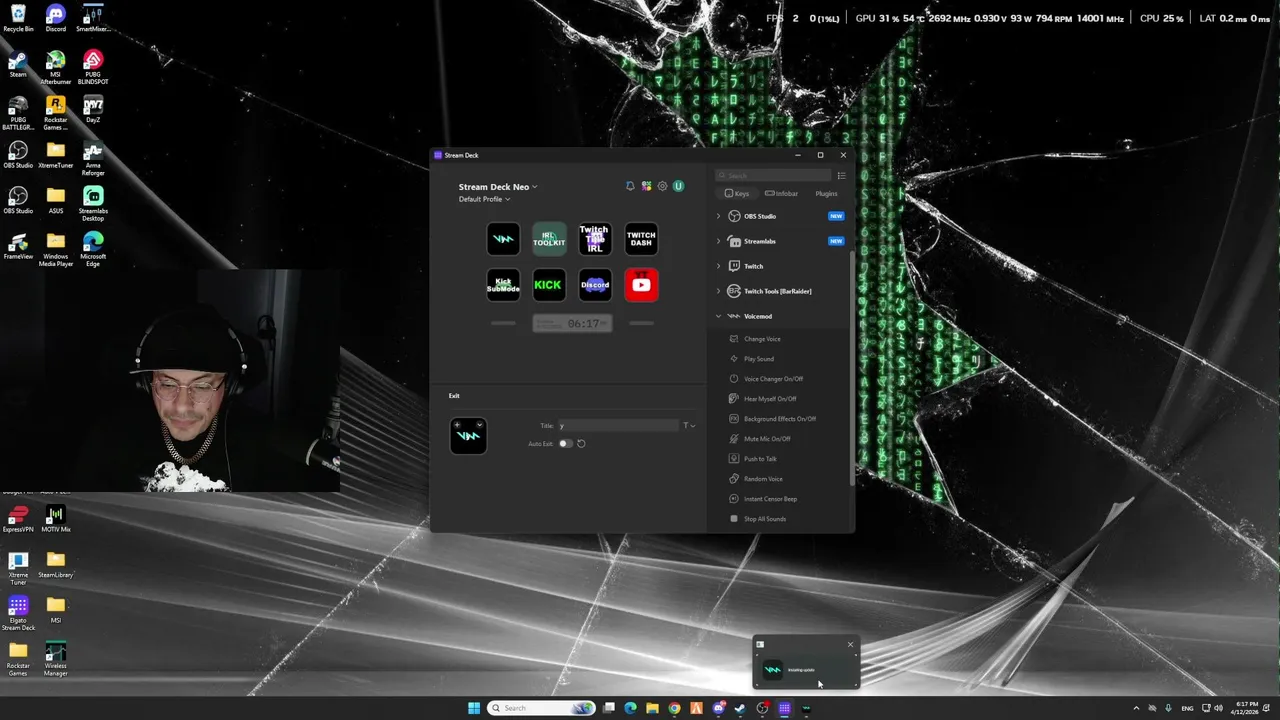1280x720 pixels.
Task: Select the Streamlabs Desktop shortcut
Action: [x=93, y=204]
